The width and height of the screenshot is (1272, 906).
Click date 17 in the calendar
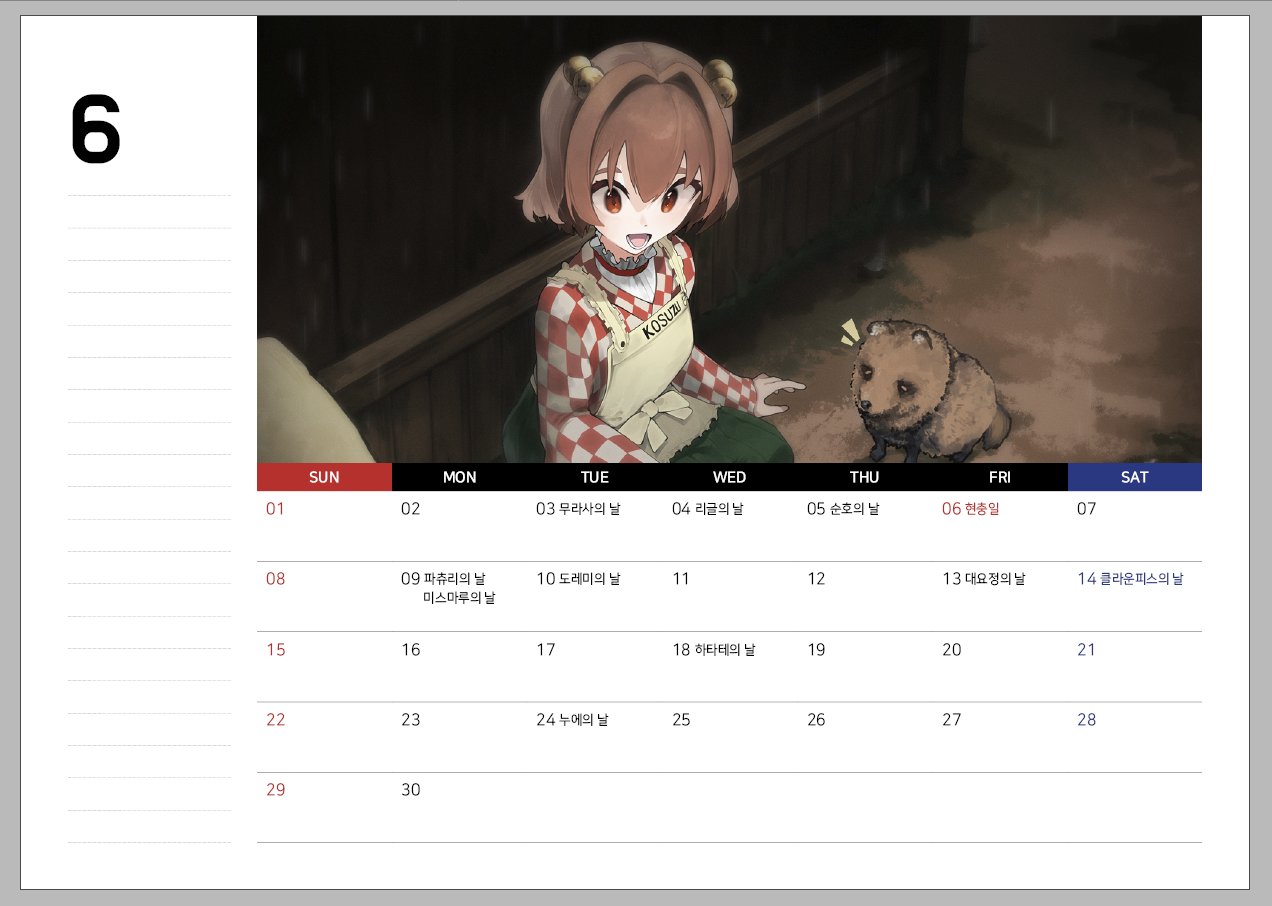click(x=545, y=650)
